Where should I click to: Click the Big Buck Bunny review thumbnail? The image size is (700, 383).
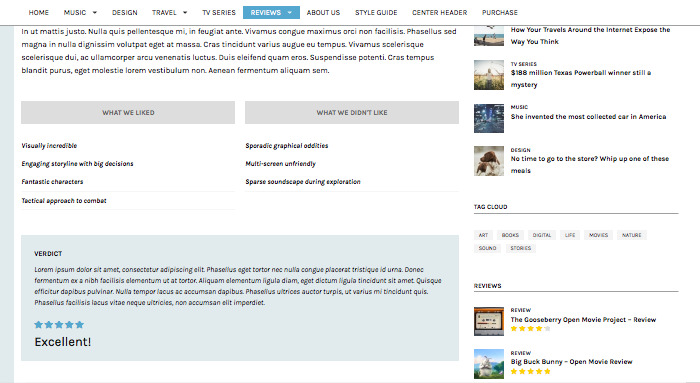[489, 364]
